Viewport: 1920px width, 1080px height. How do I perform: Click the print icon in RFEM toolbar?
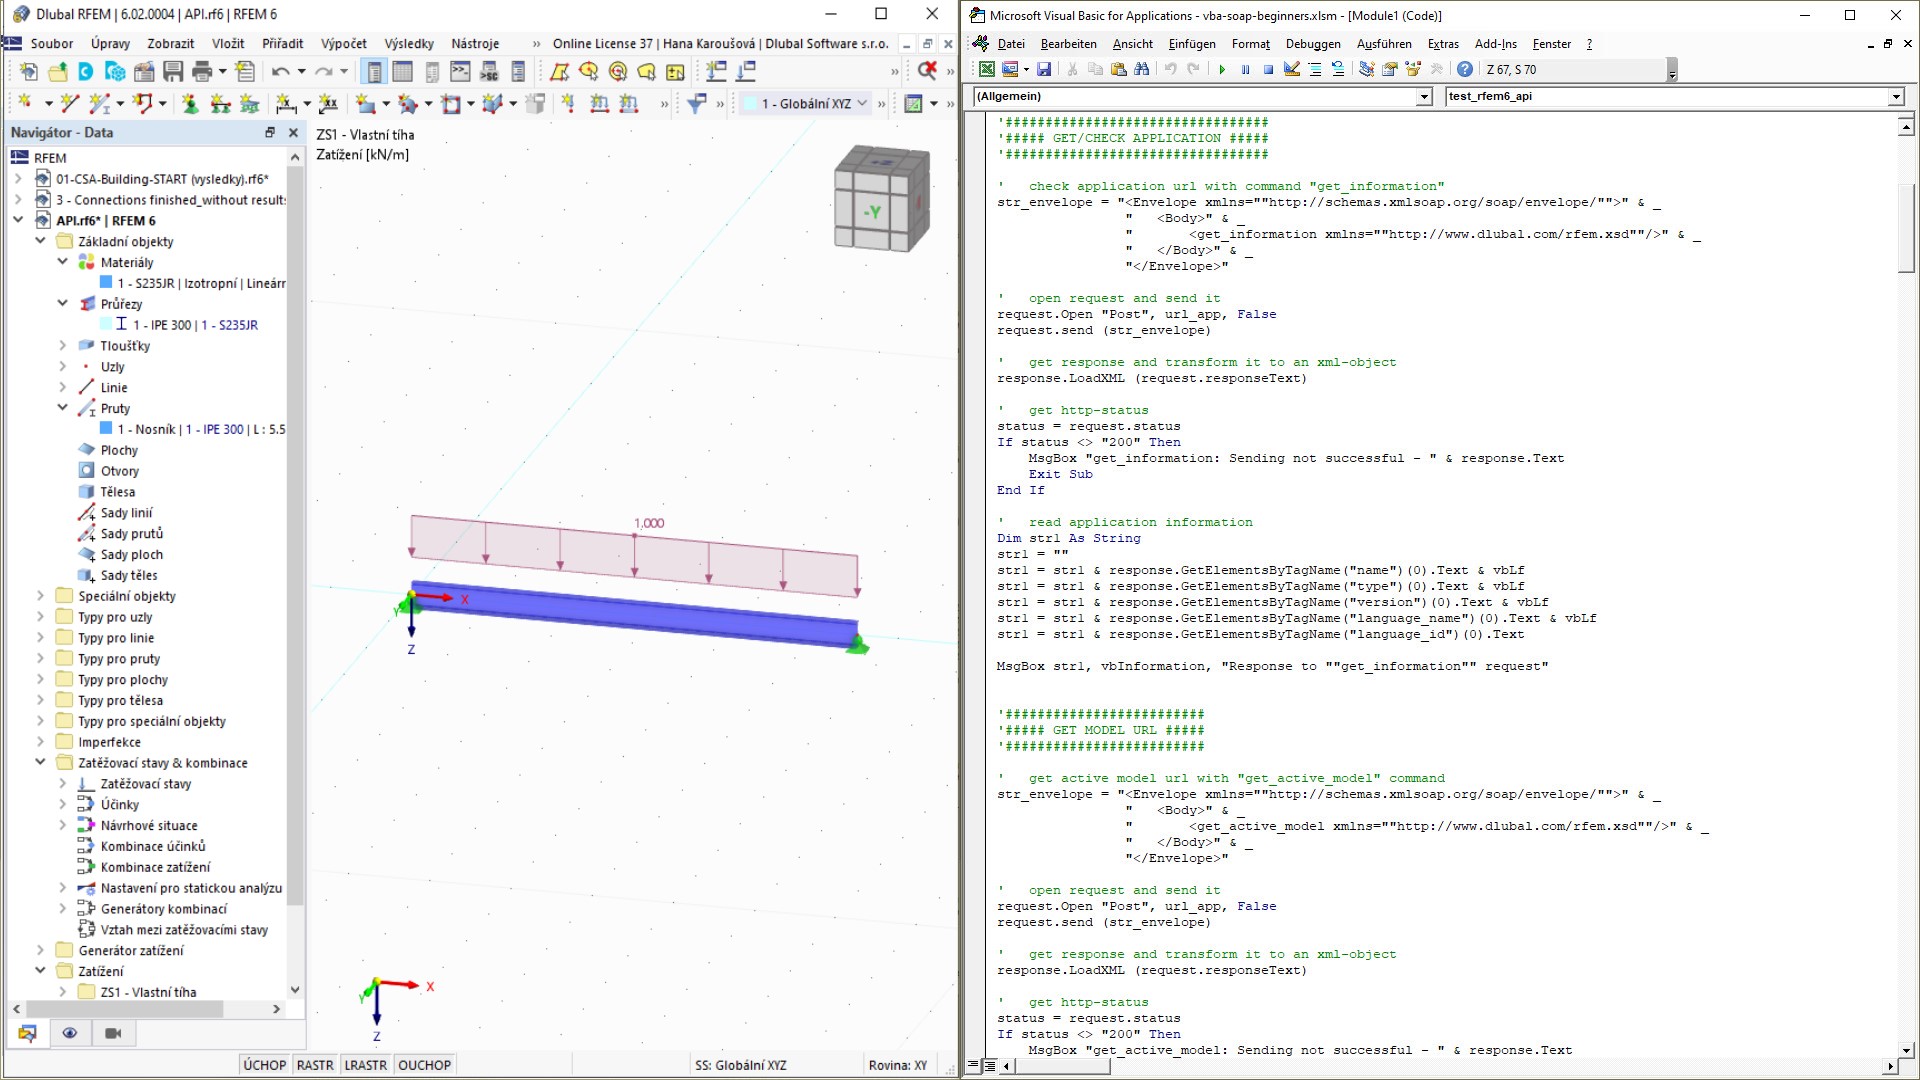coord(202,72)
